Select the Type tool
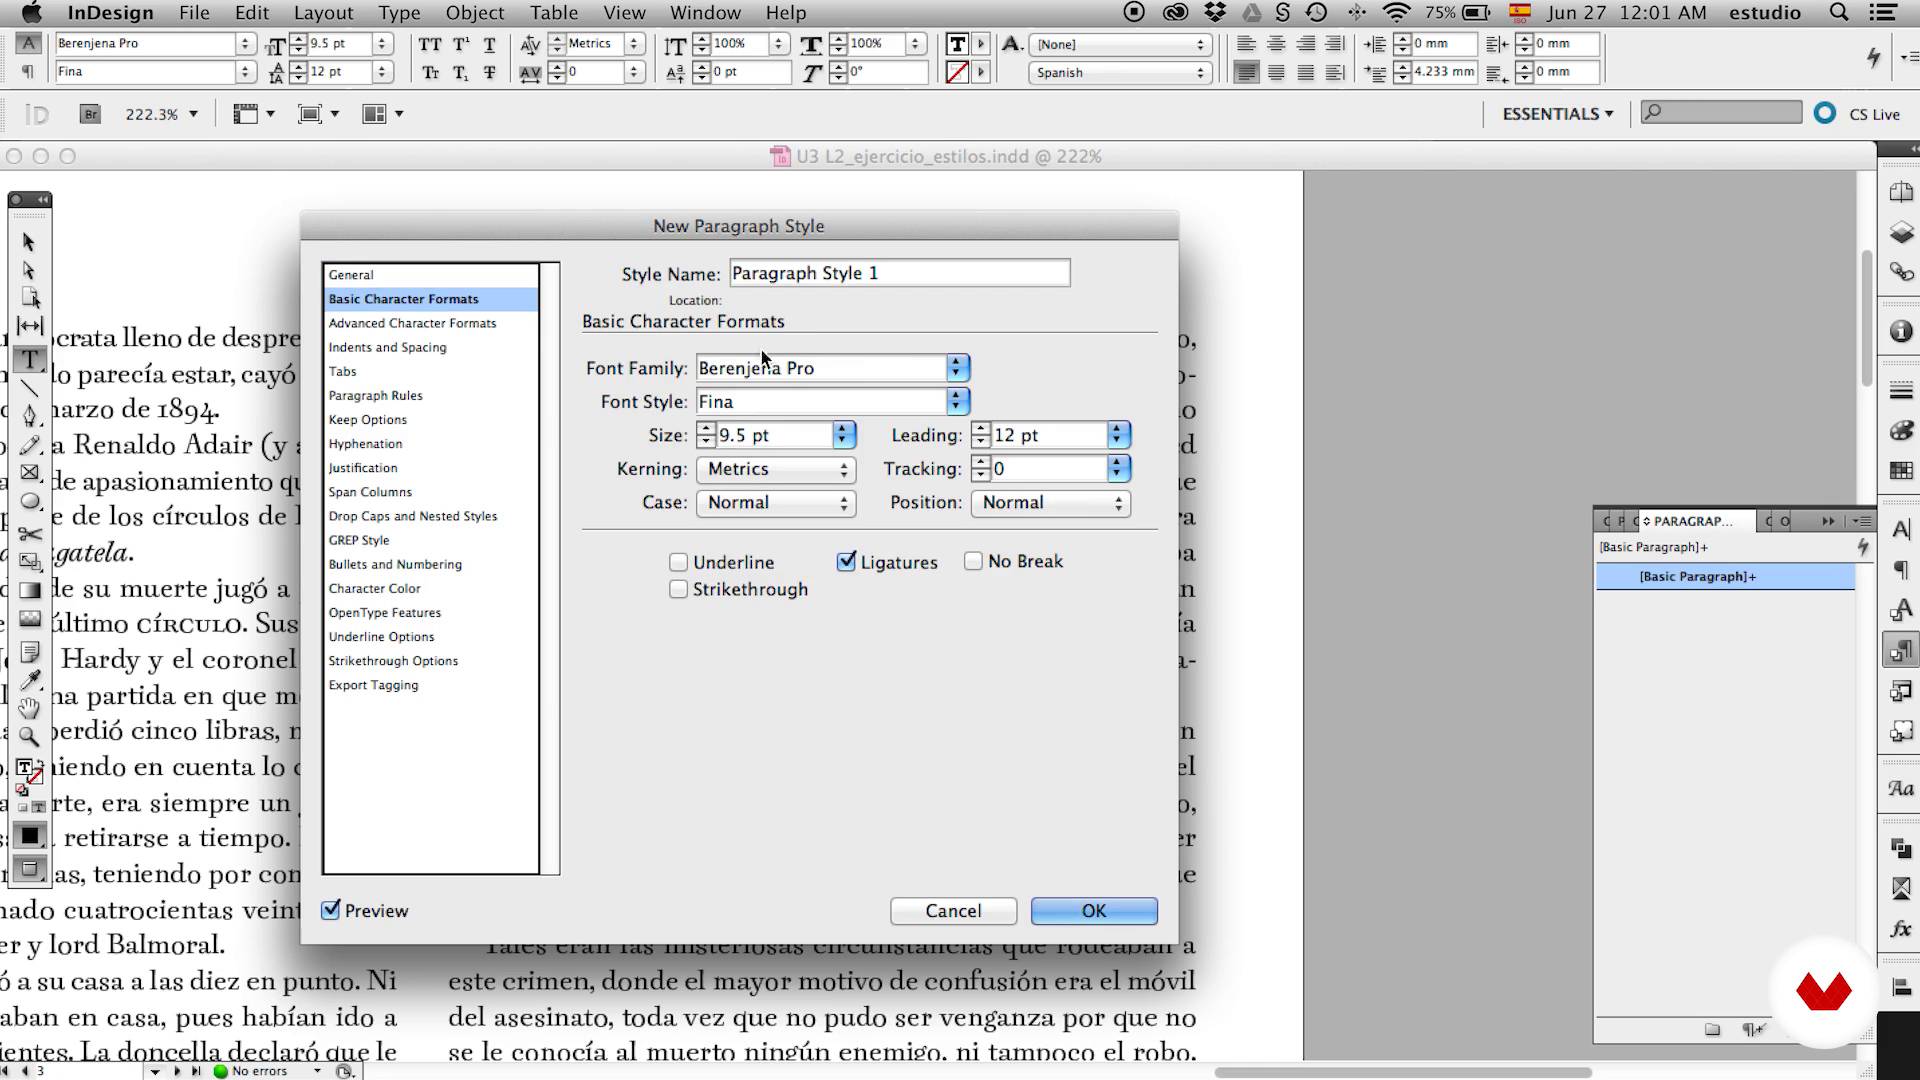The height and width of the screenshot is (1080, 1920). [30, 359]
